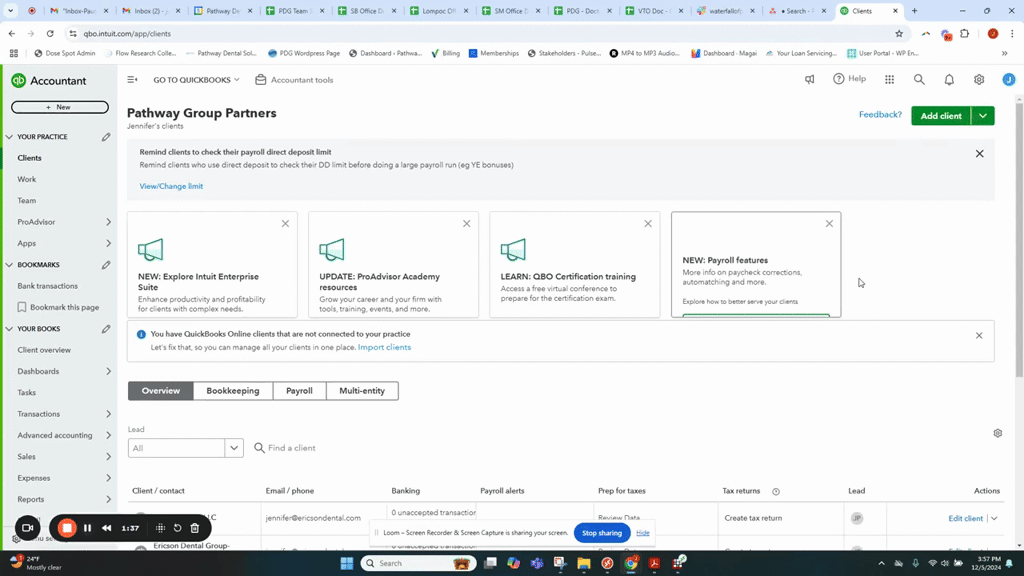Open File Explorer from taskbar
This screenshot has width=1024, height=576.
(x=583, y=563)
